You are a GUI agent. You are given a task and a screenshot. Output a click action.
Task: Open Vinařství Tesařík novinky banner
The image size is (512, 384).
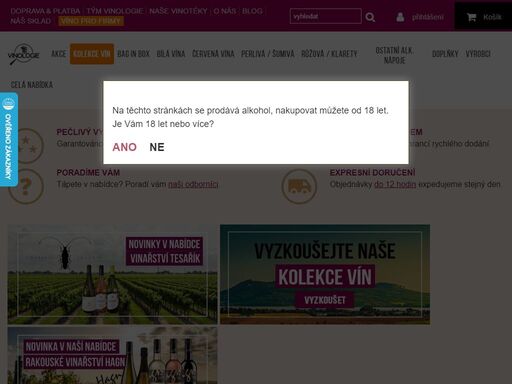click(113, 274)
